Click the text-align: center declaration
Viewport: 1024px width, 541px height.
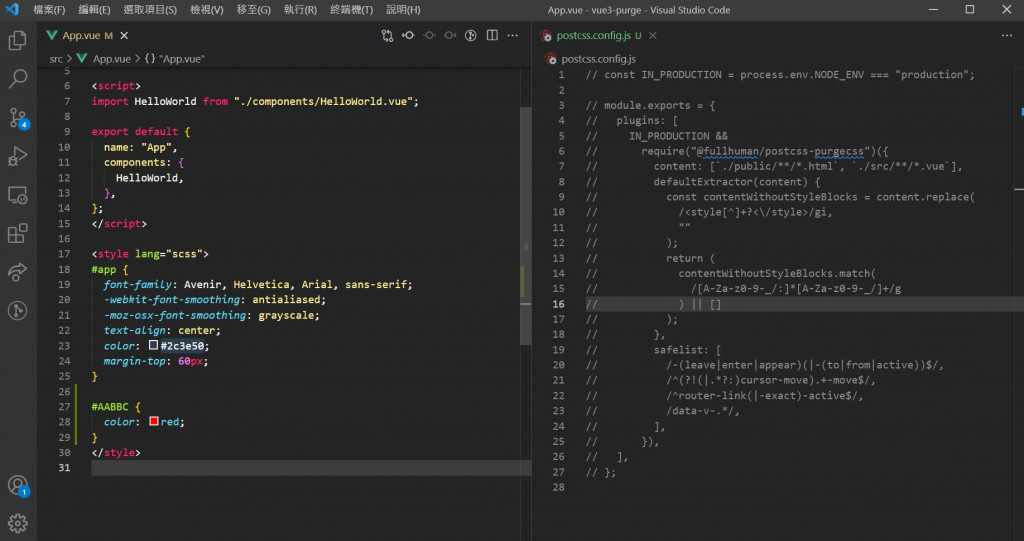162,330
